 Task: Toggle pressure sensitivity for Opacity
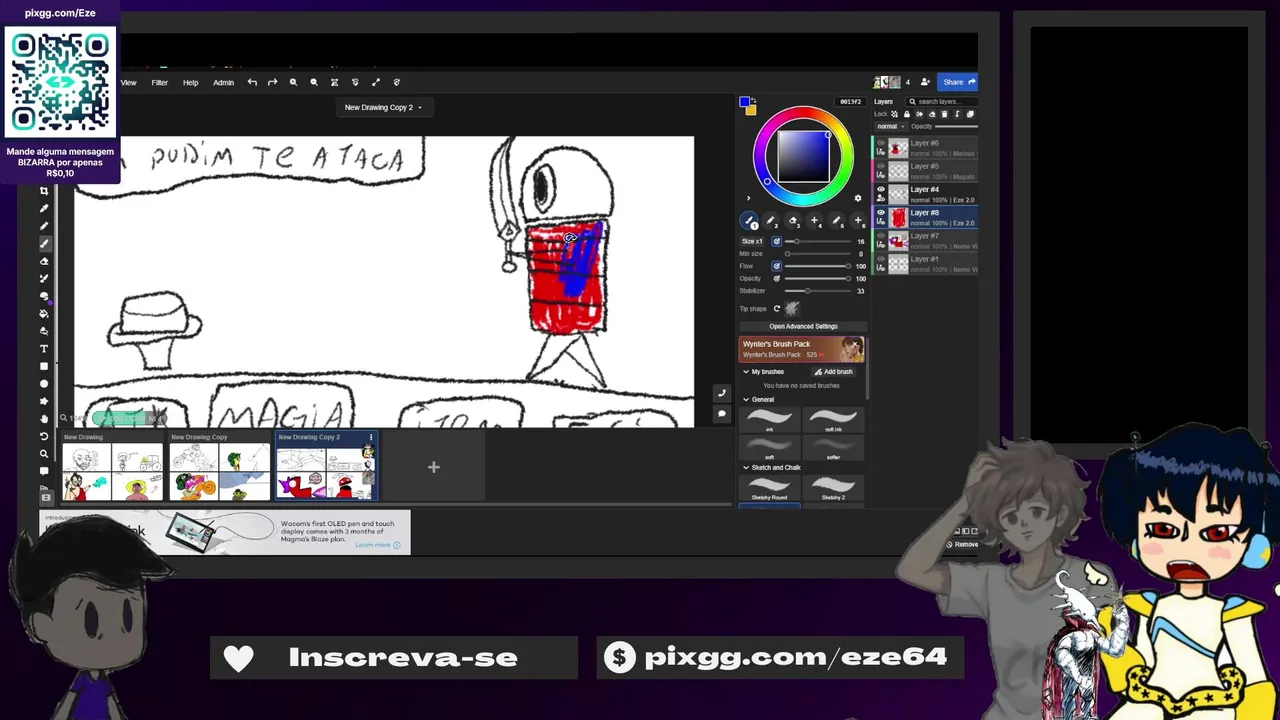click(x=776, y=279)
